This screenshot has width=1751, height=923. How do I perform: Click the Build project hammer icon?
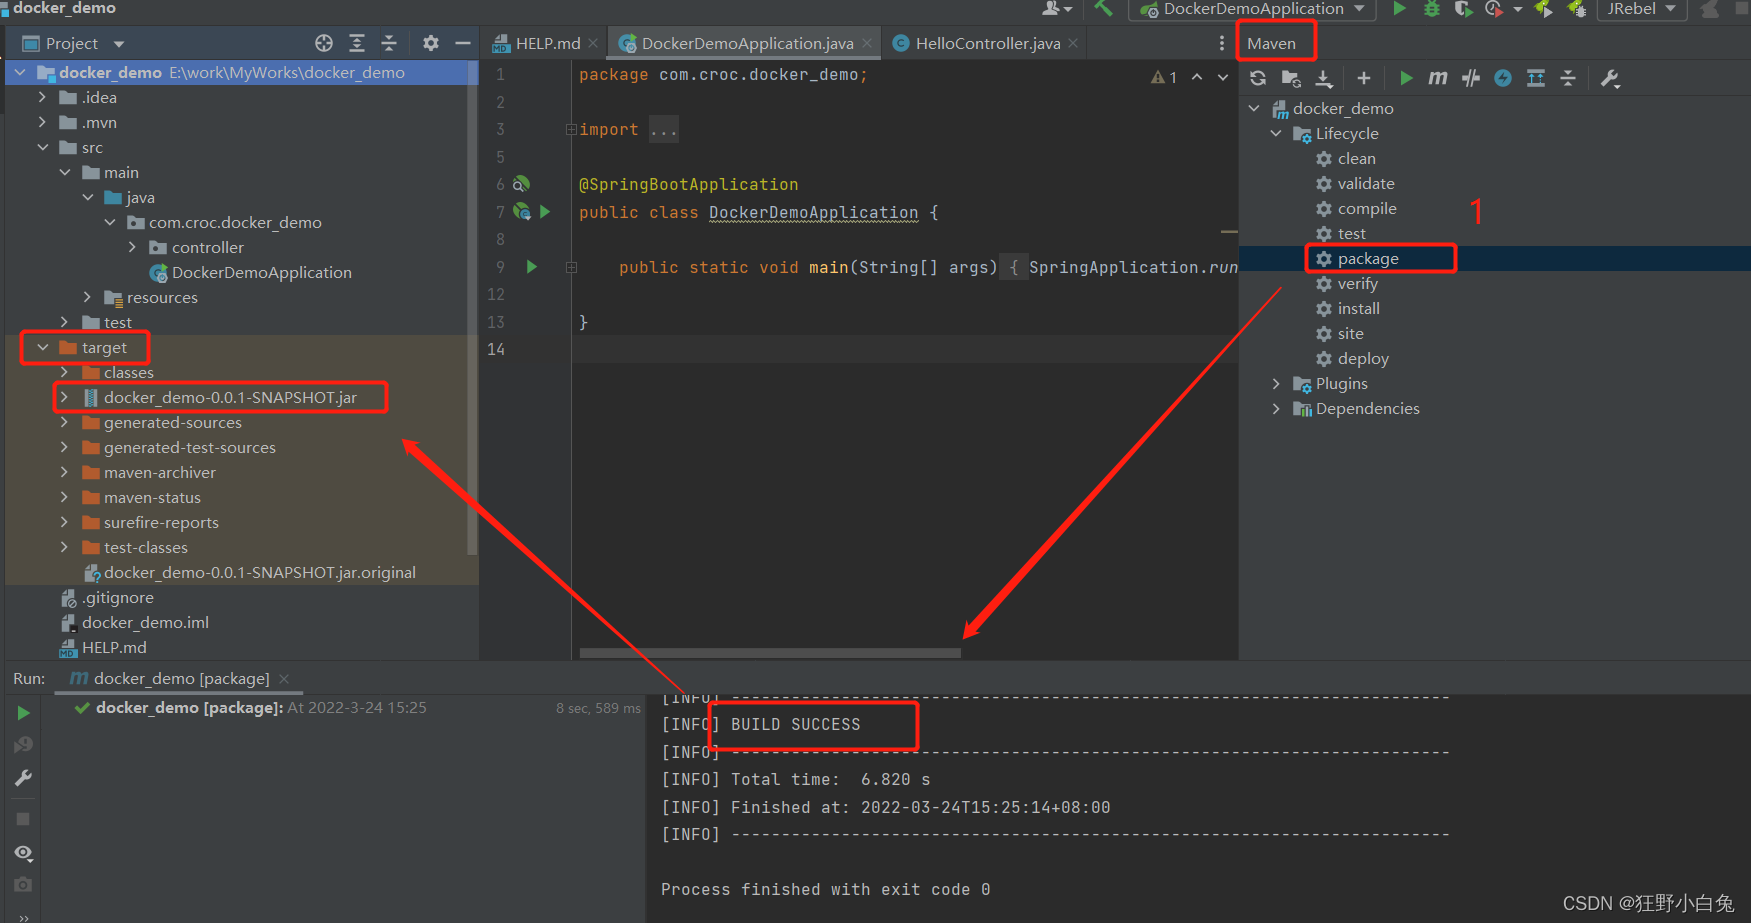pyautogui.click(x=1103, y=8)
